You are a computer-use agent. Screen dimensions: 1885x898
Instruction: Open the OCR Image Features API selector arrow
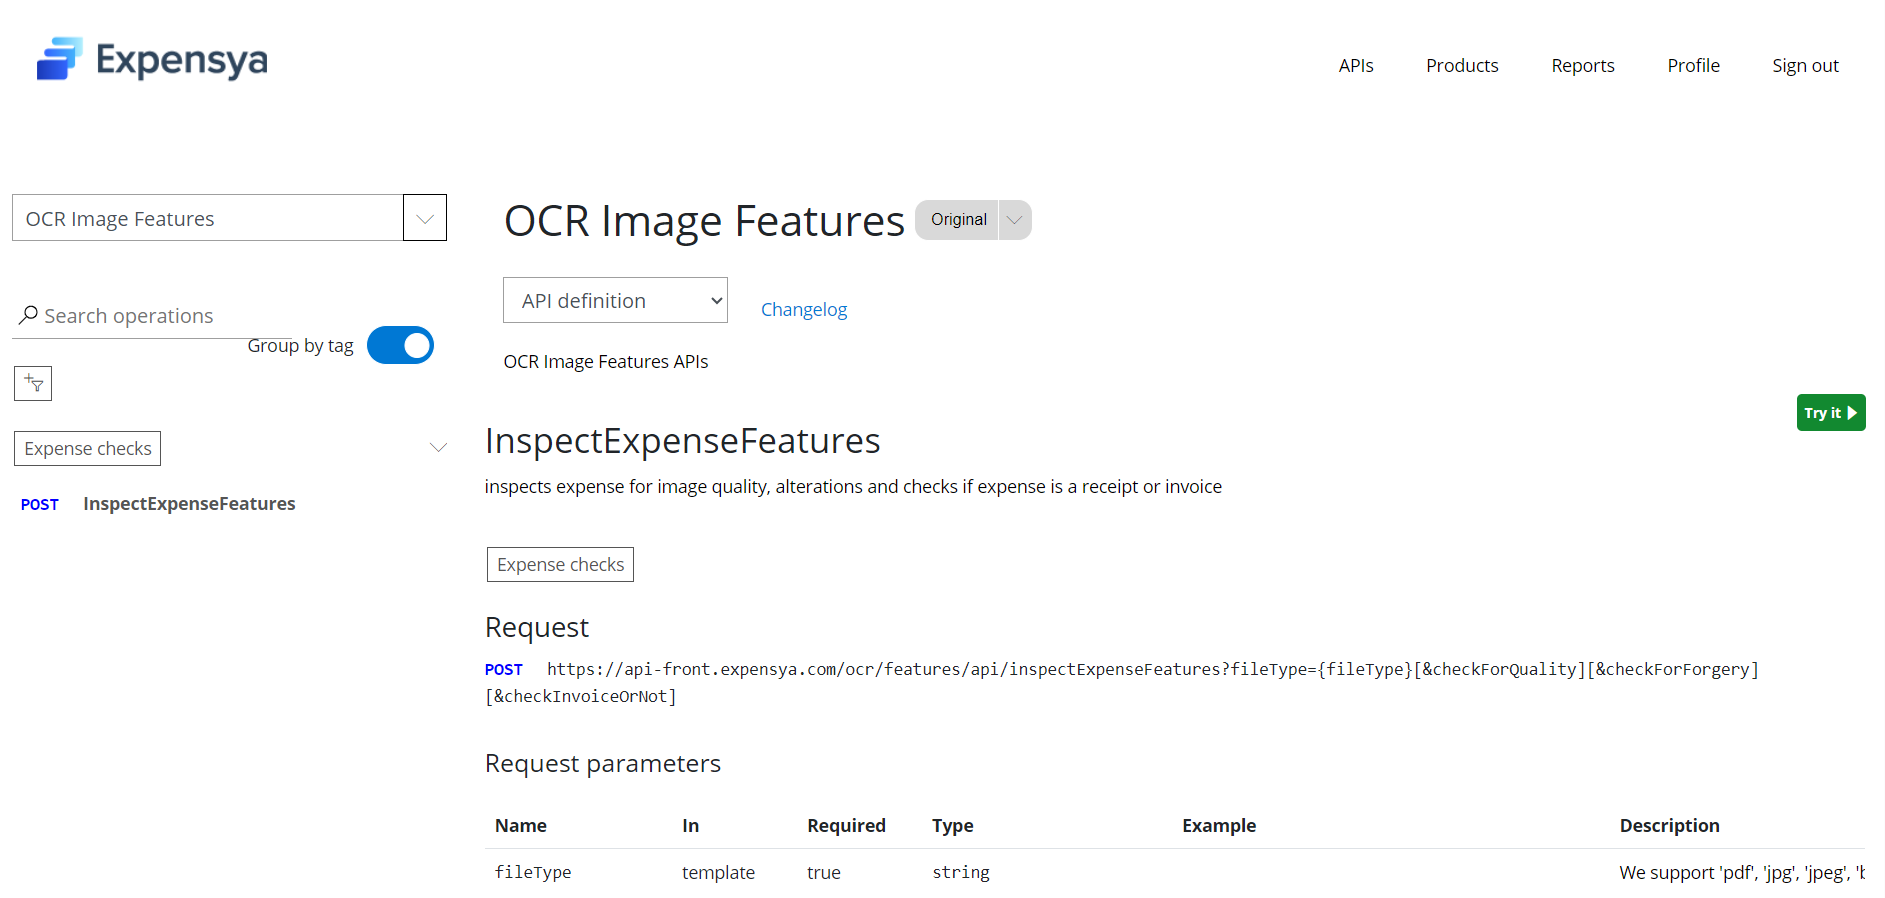(x=424, y=218)
